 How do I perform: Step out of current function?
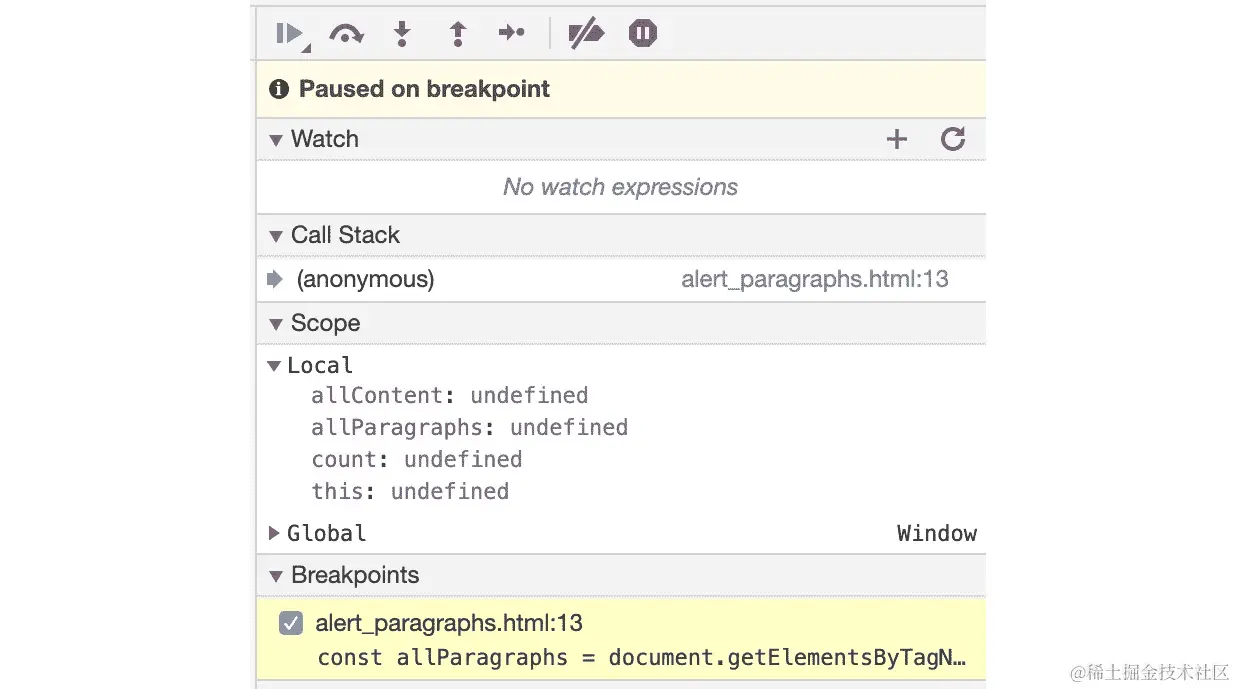coord(457,34)
